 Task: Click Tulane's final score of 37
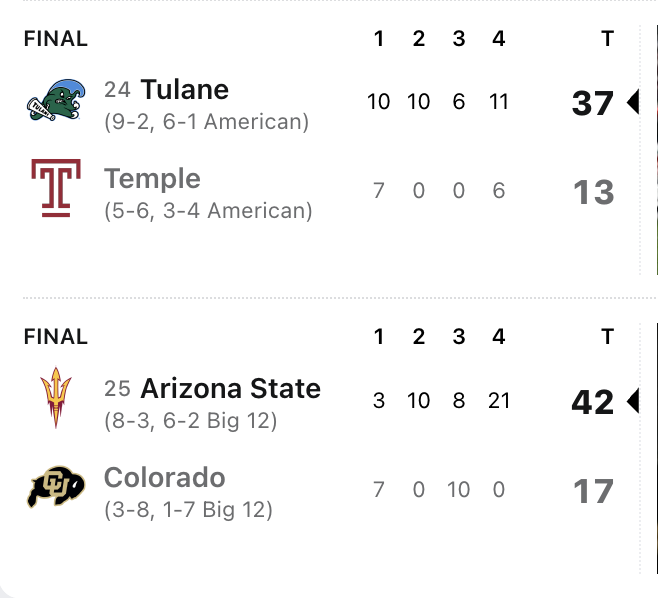(593, 102)
